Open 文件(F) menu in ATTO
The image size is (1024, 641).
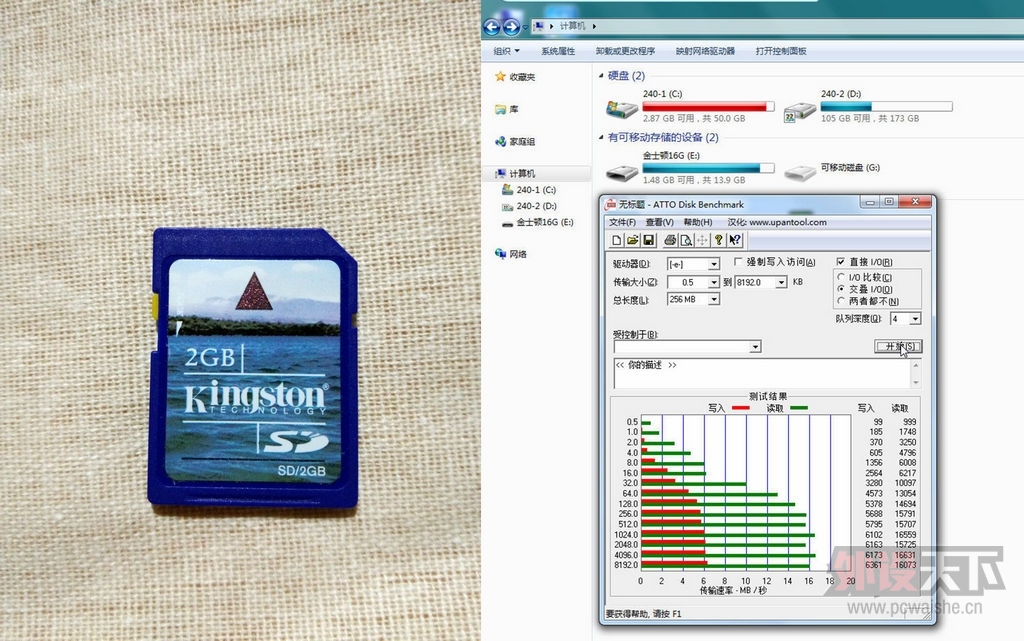[622, 222]
